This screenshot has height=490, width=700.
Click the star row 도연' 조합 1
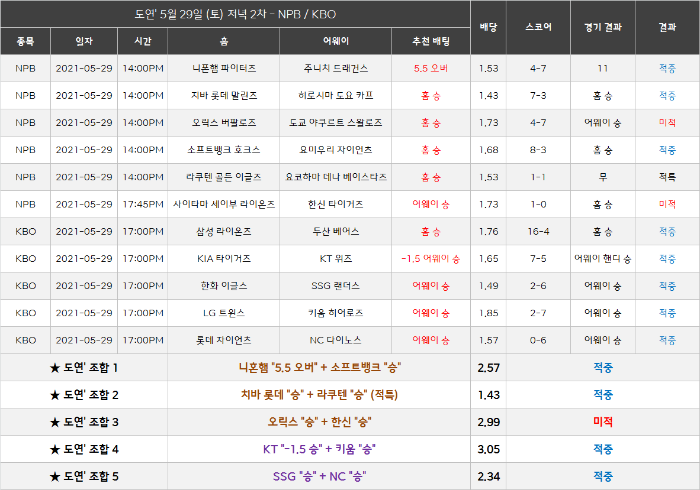[84, 368]
